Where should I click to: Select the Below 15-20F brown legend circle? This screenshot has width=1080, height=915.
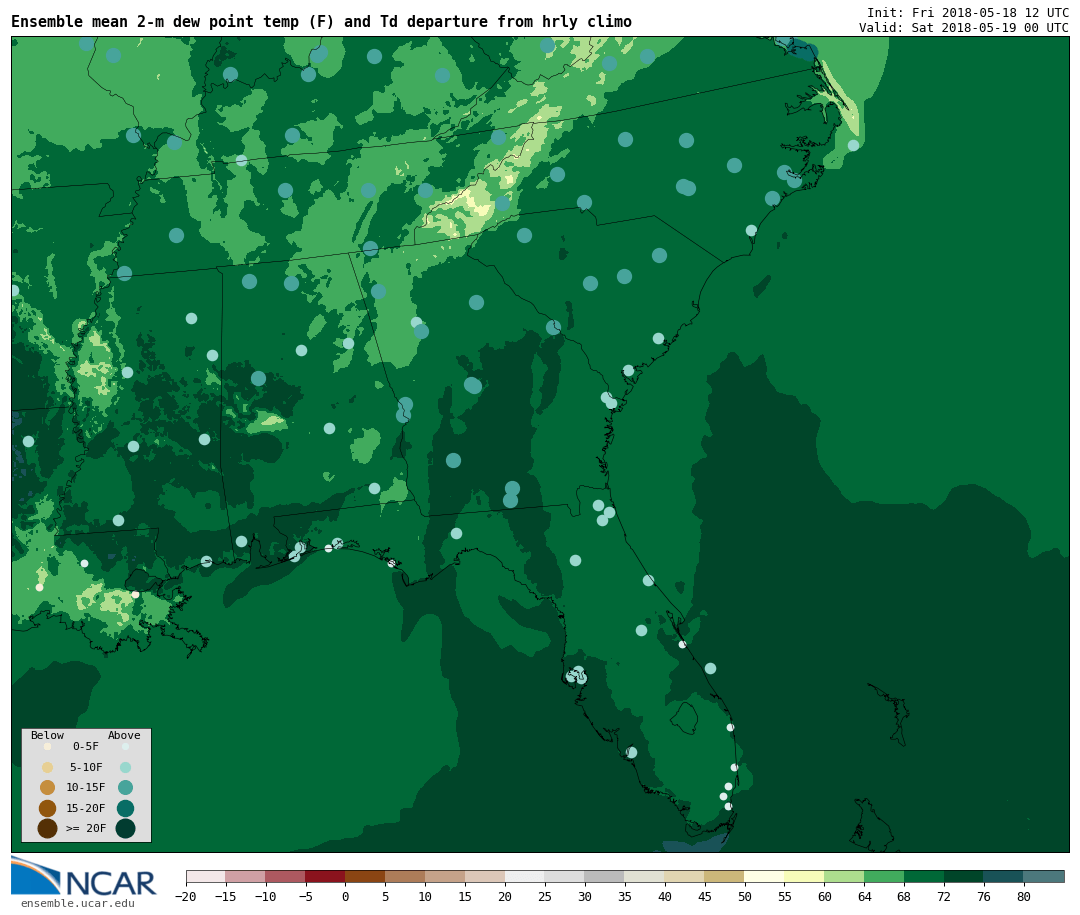pyautogui.click(x=48, y=808)
